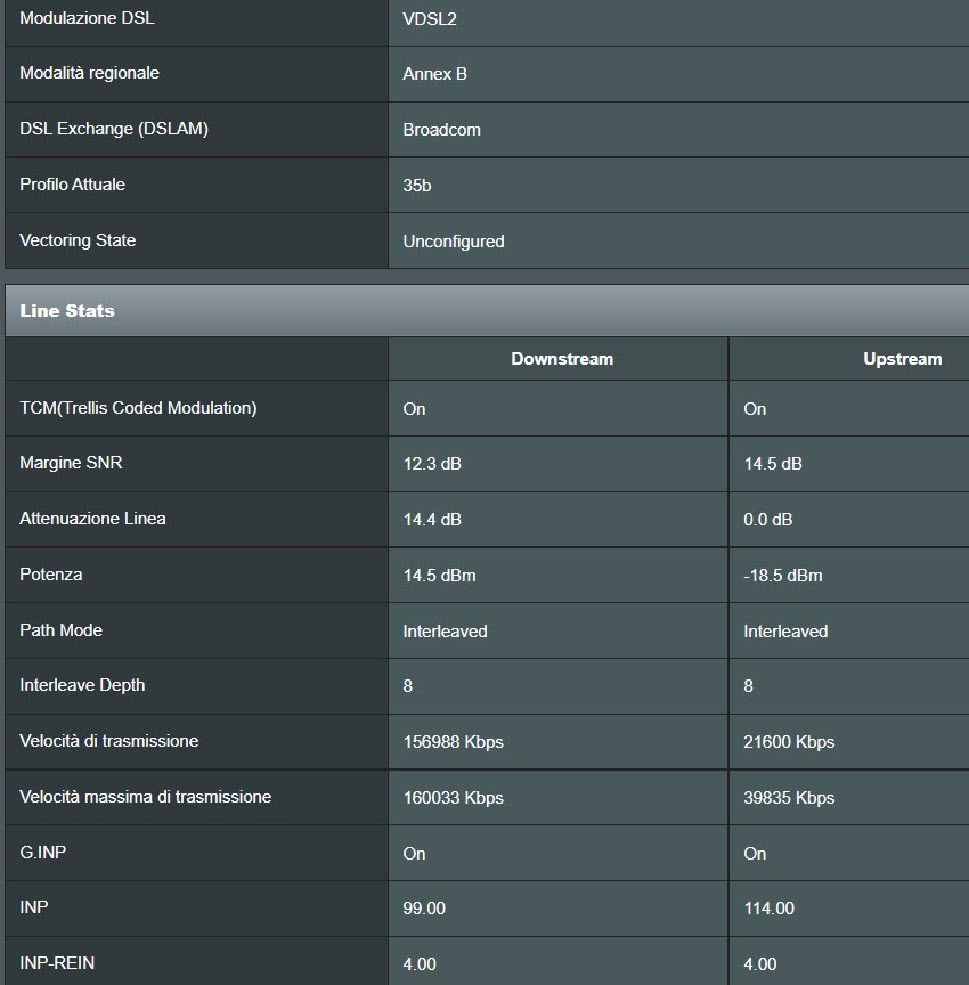This screenshot has width=969, height=985.
Task: Click the Path Mode label
Action: point(62,630)
